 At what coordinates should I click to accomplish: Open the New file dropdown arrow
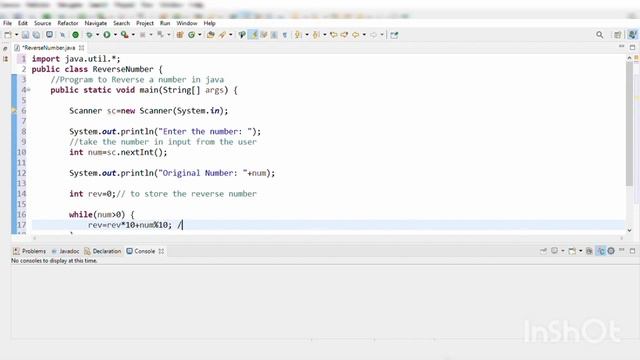point(16,35)
